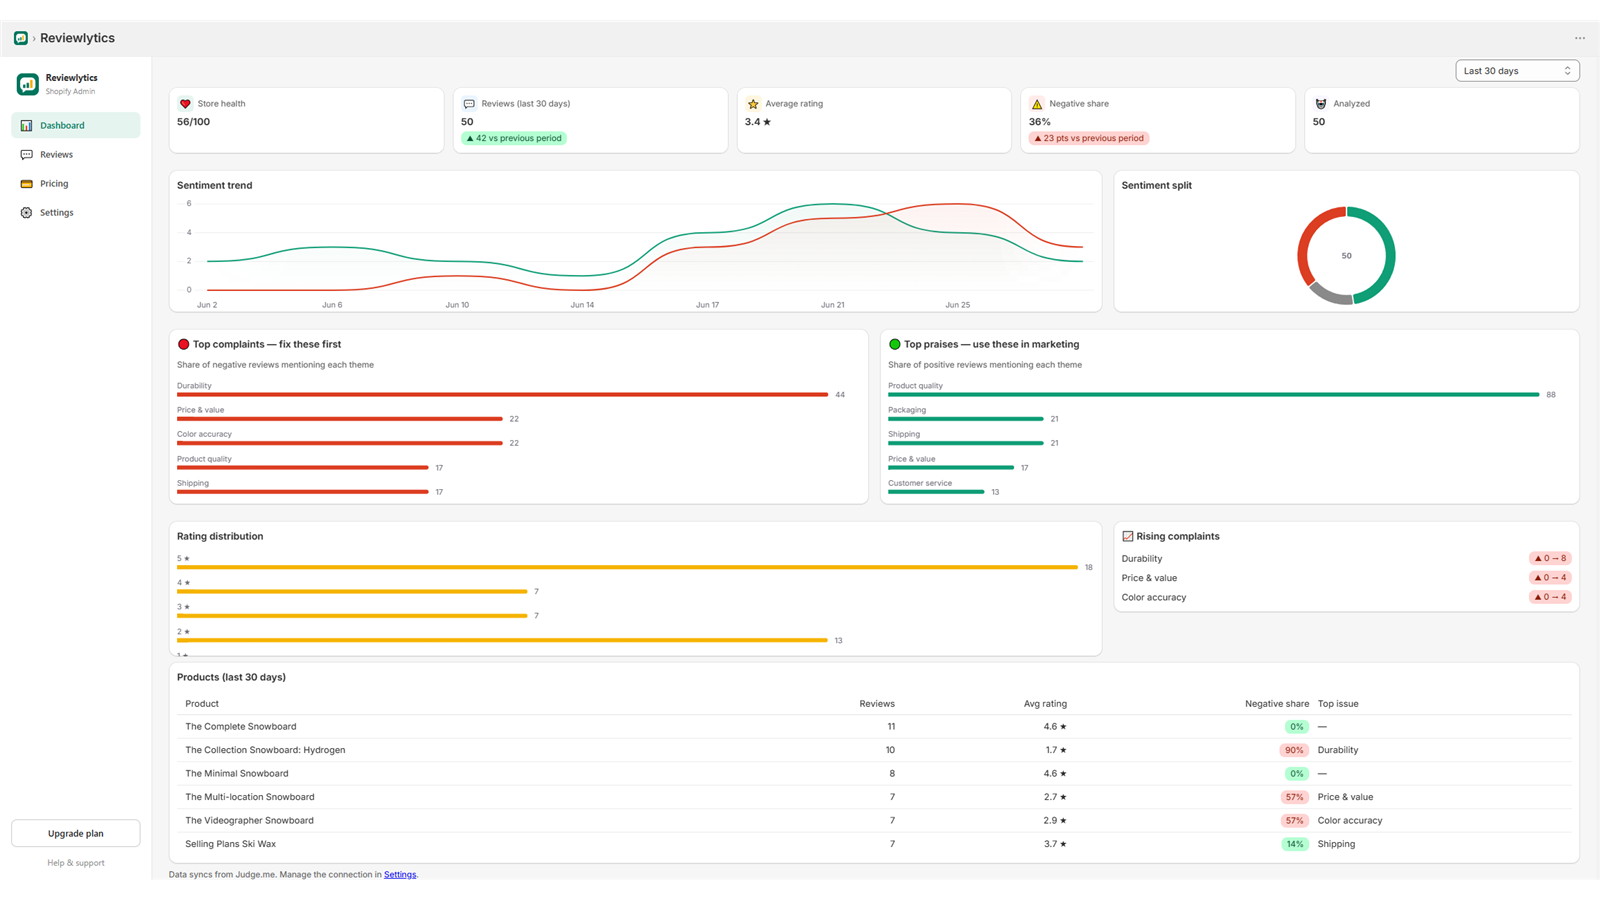1600x900 pixels.
Task: Click the Negative share warning triangle icon
Action: pos(1037,104)
